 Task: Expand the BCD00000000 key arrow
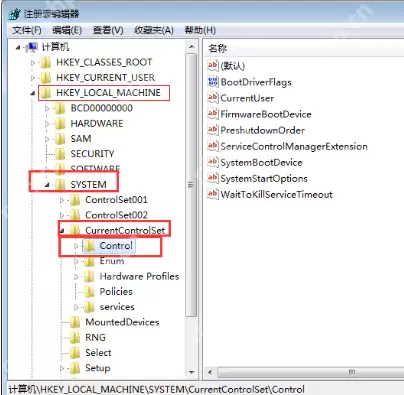[47, 108]
